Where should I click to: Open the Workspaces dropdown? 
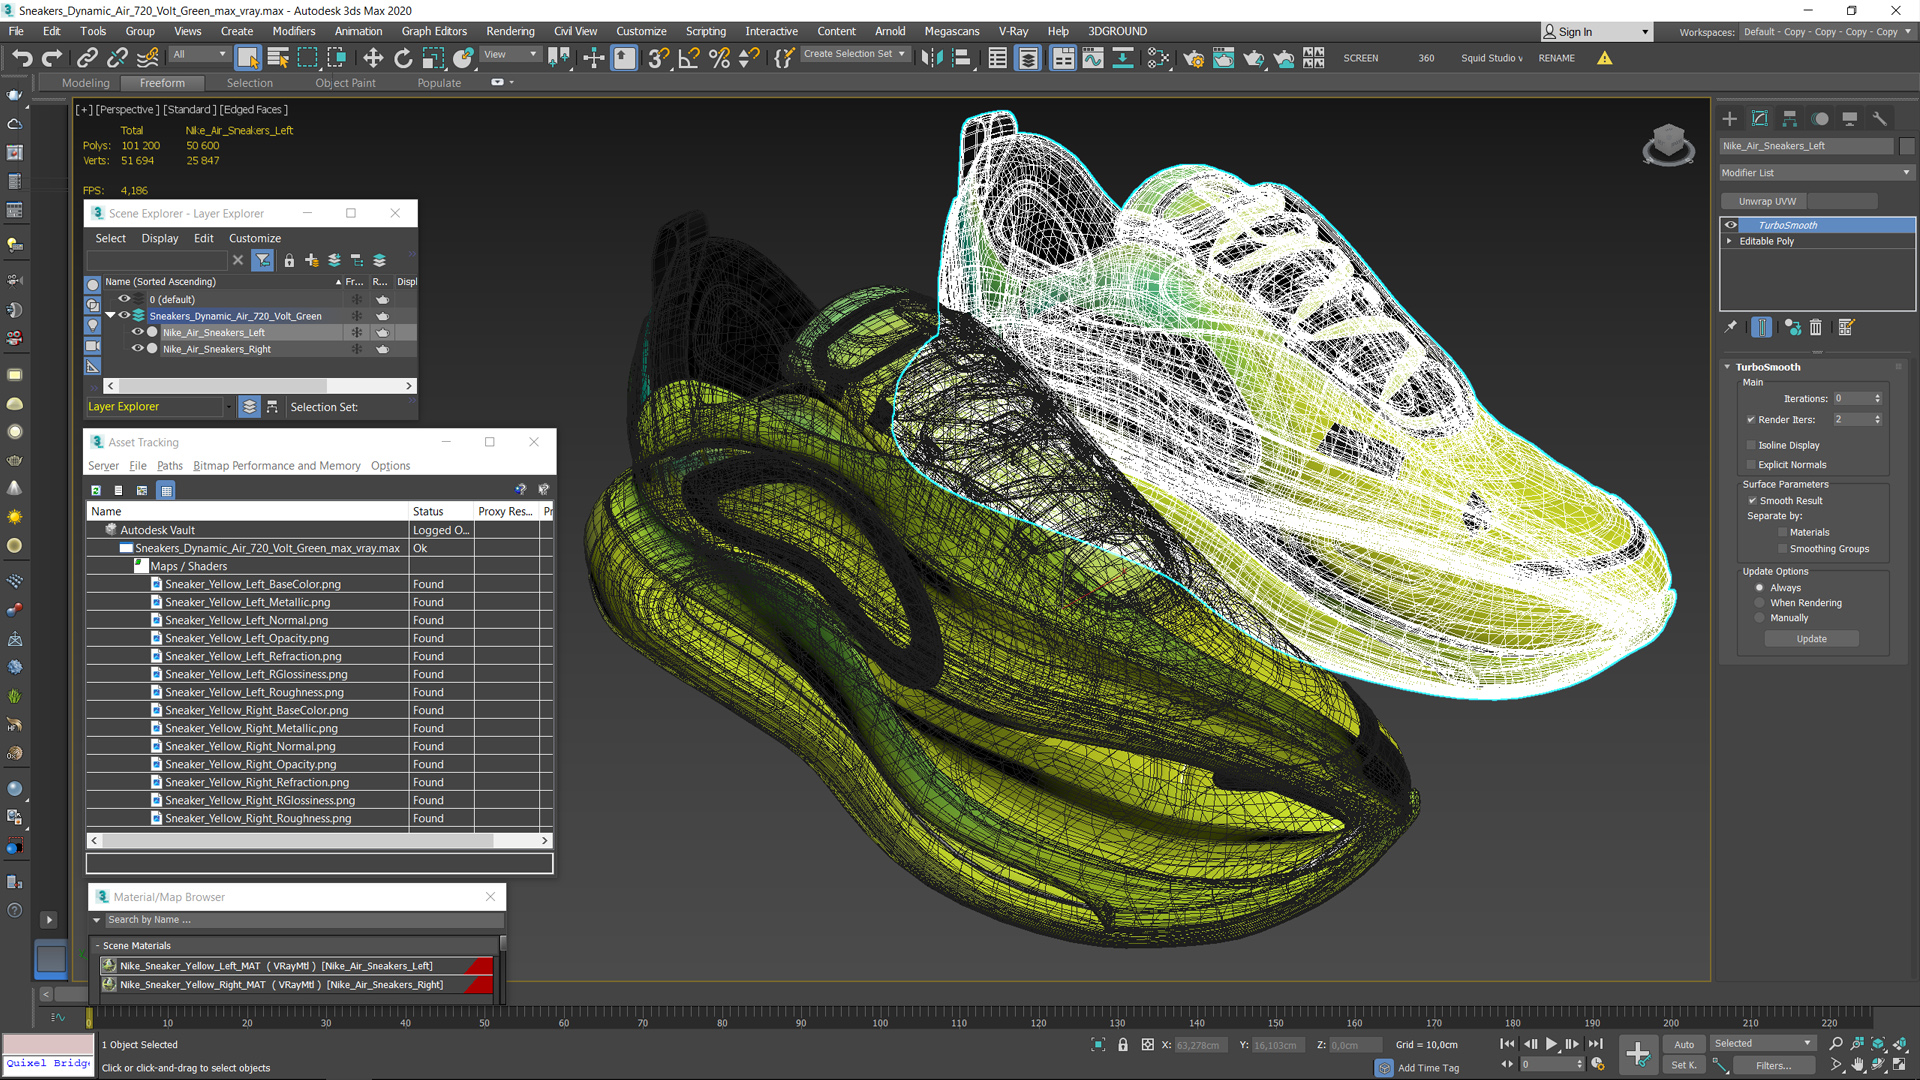tap(1827, 32)
